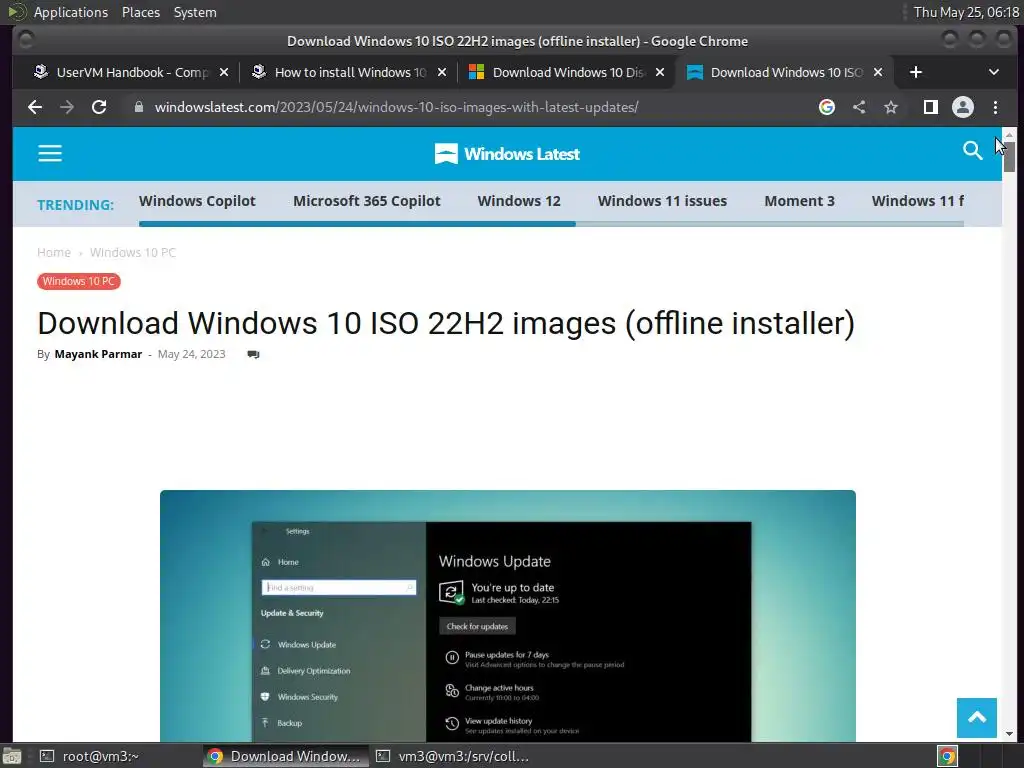This screenshot has width=1024, height=768.
Task: Click the browser forward arrow
Action: pyautogui.click(x=67, y=107)
